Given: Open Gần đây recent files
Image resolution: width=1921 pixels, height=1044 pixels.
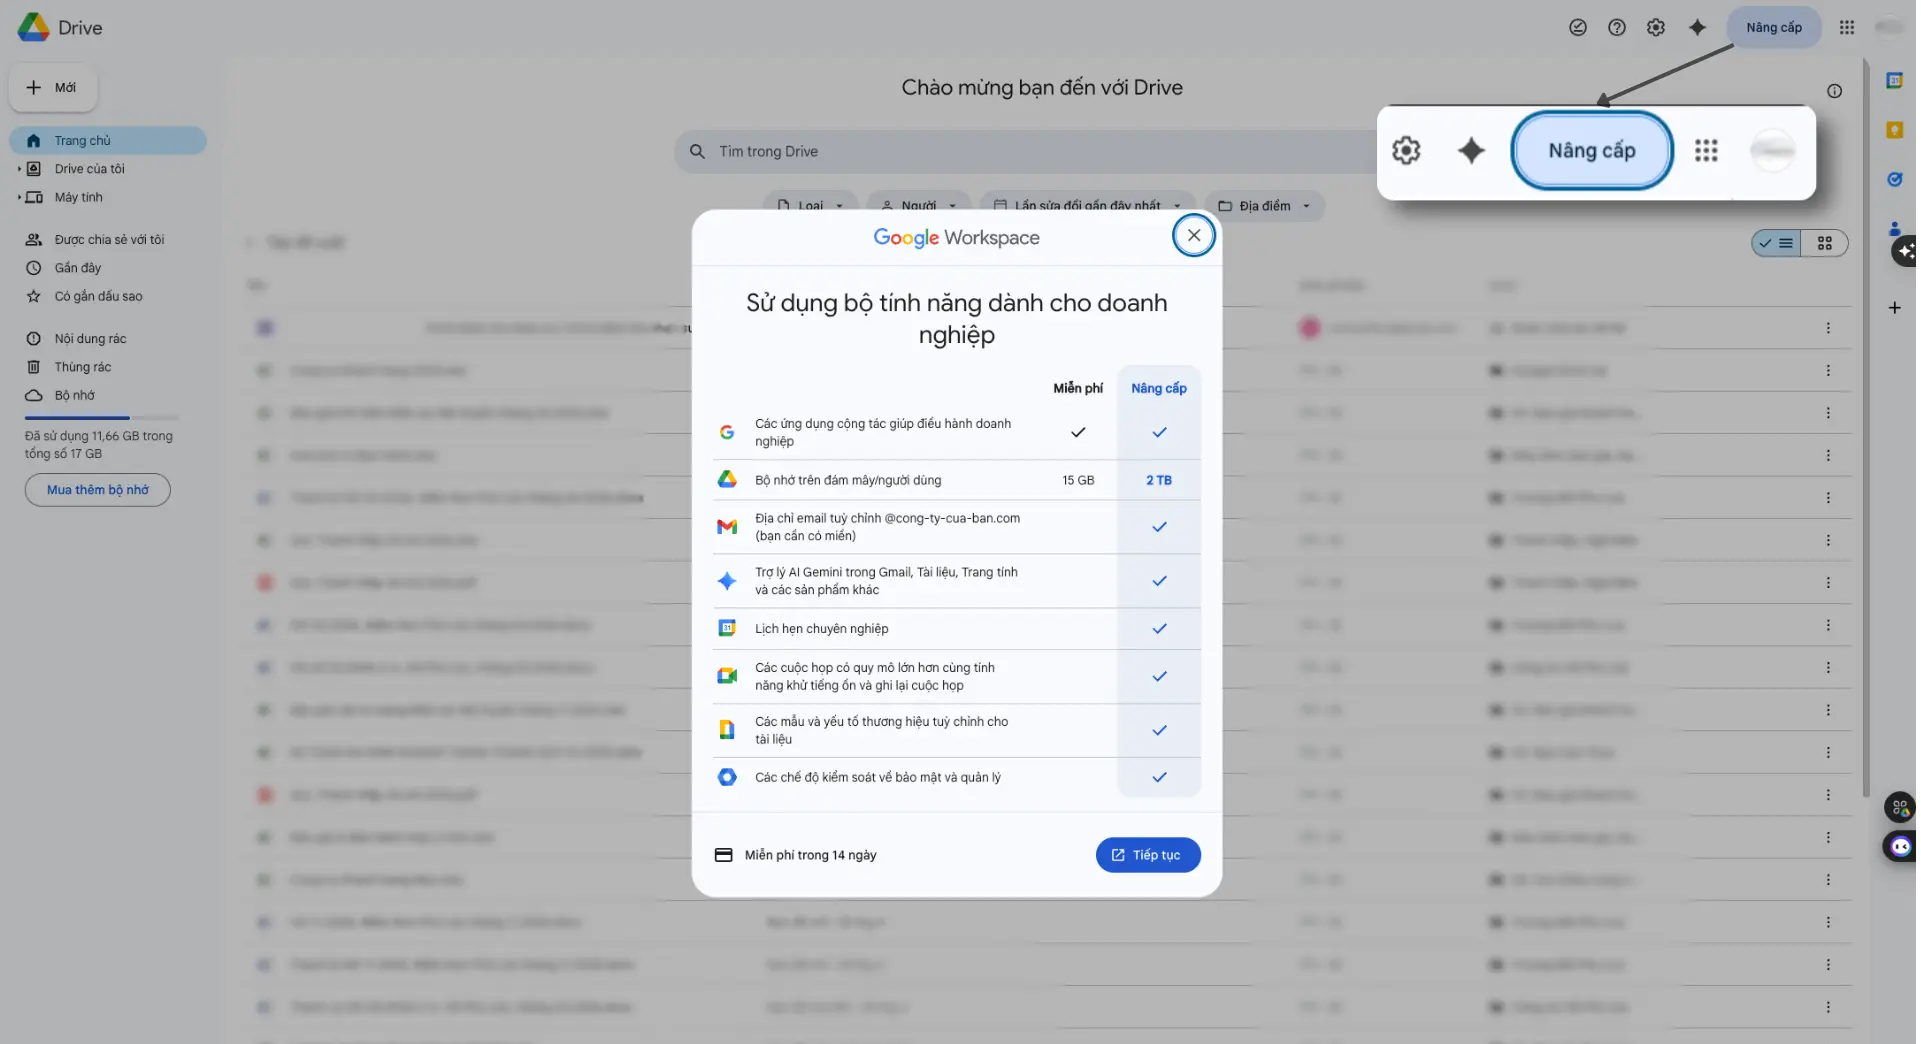Looking at the screenshot, I should [78, 268].
